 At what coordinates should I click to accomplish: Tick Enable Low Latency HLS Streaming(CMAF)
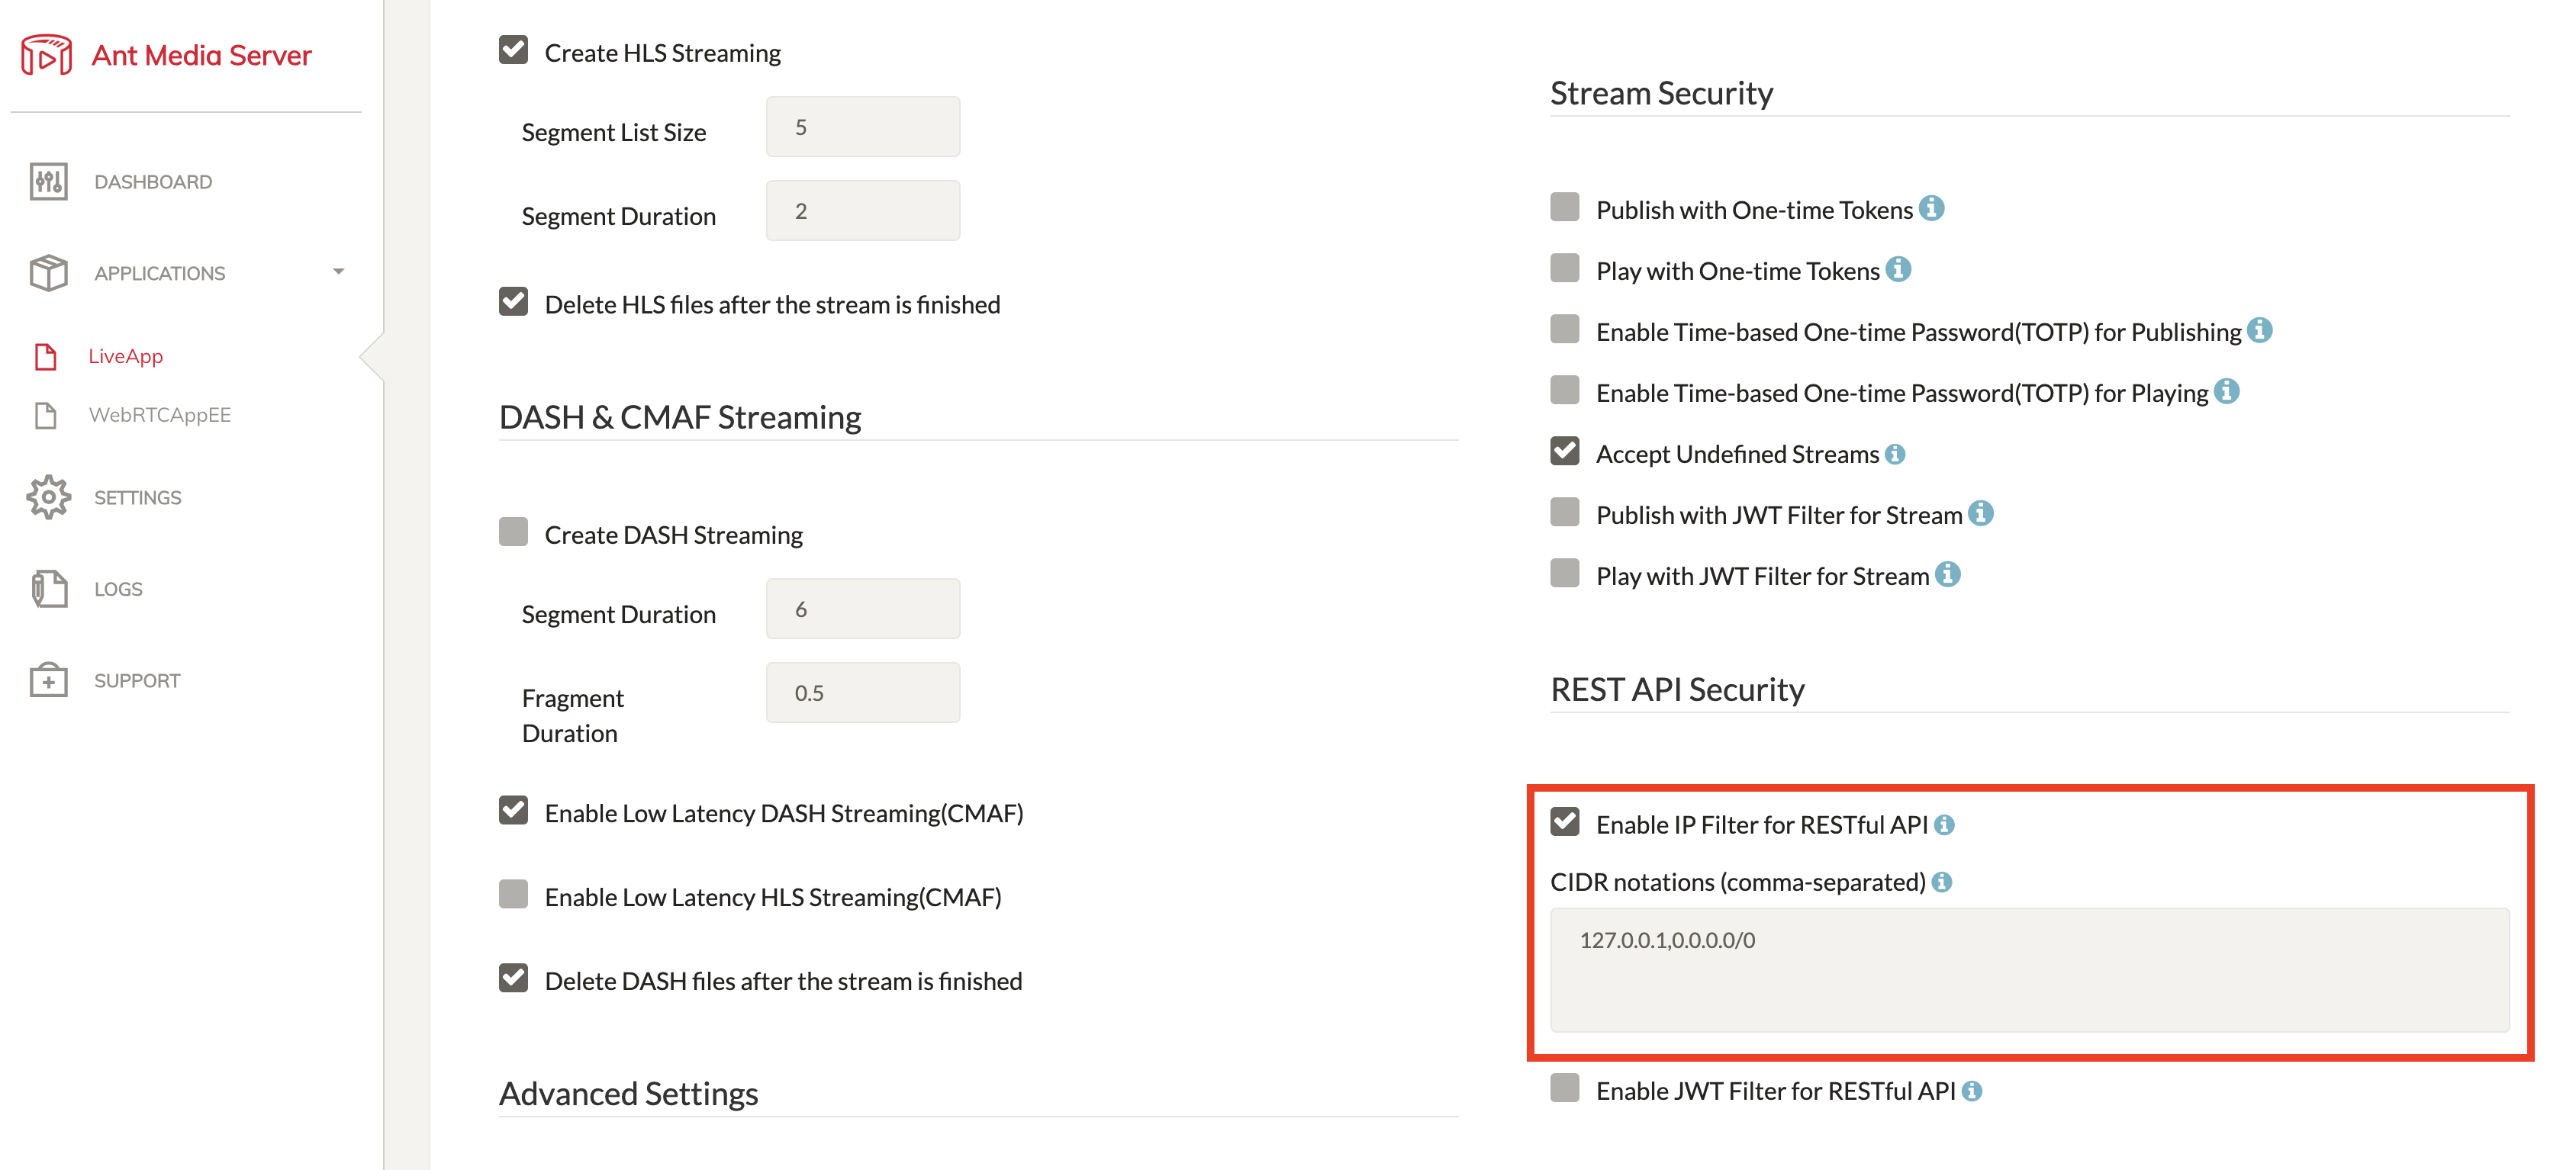tap(513, 894)
